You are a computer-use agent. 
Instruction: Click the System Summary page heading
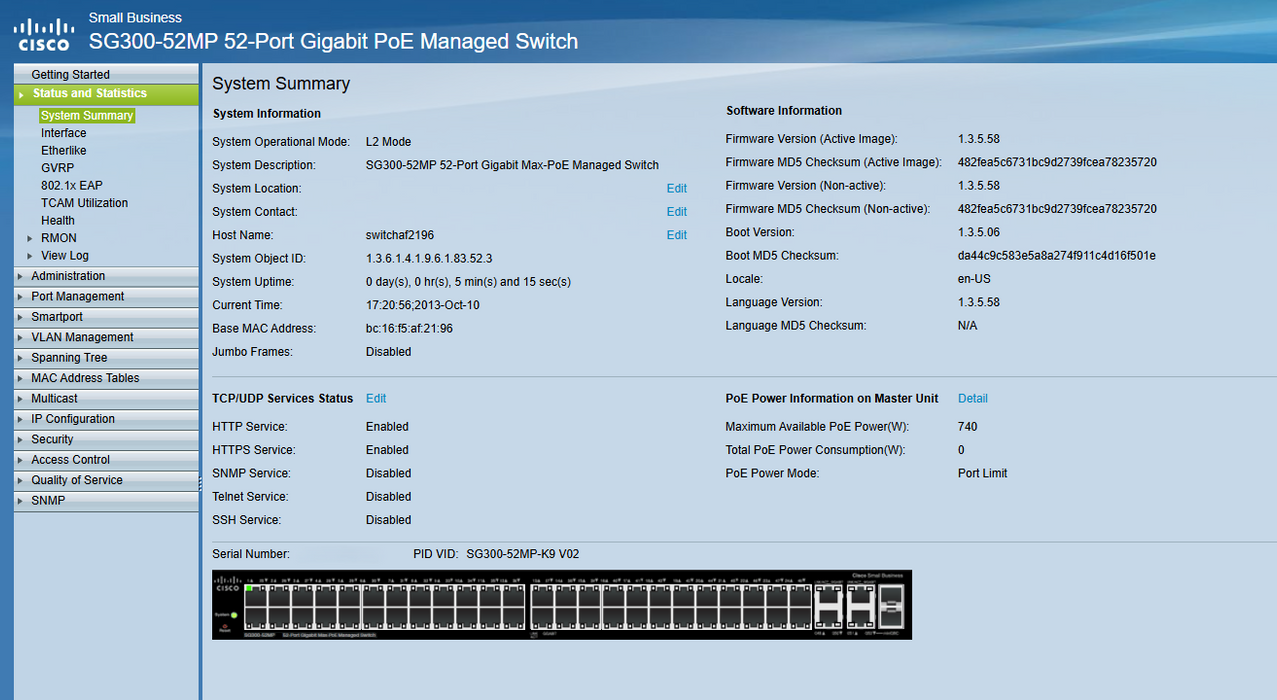(281, 84)
